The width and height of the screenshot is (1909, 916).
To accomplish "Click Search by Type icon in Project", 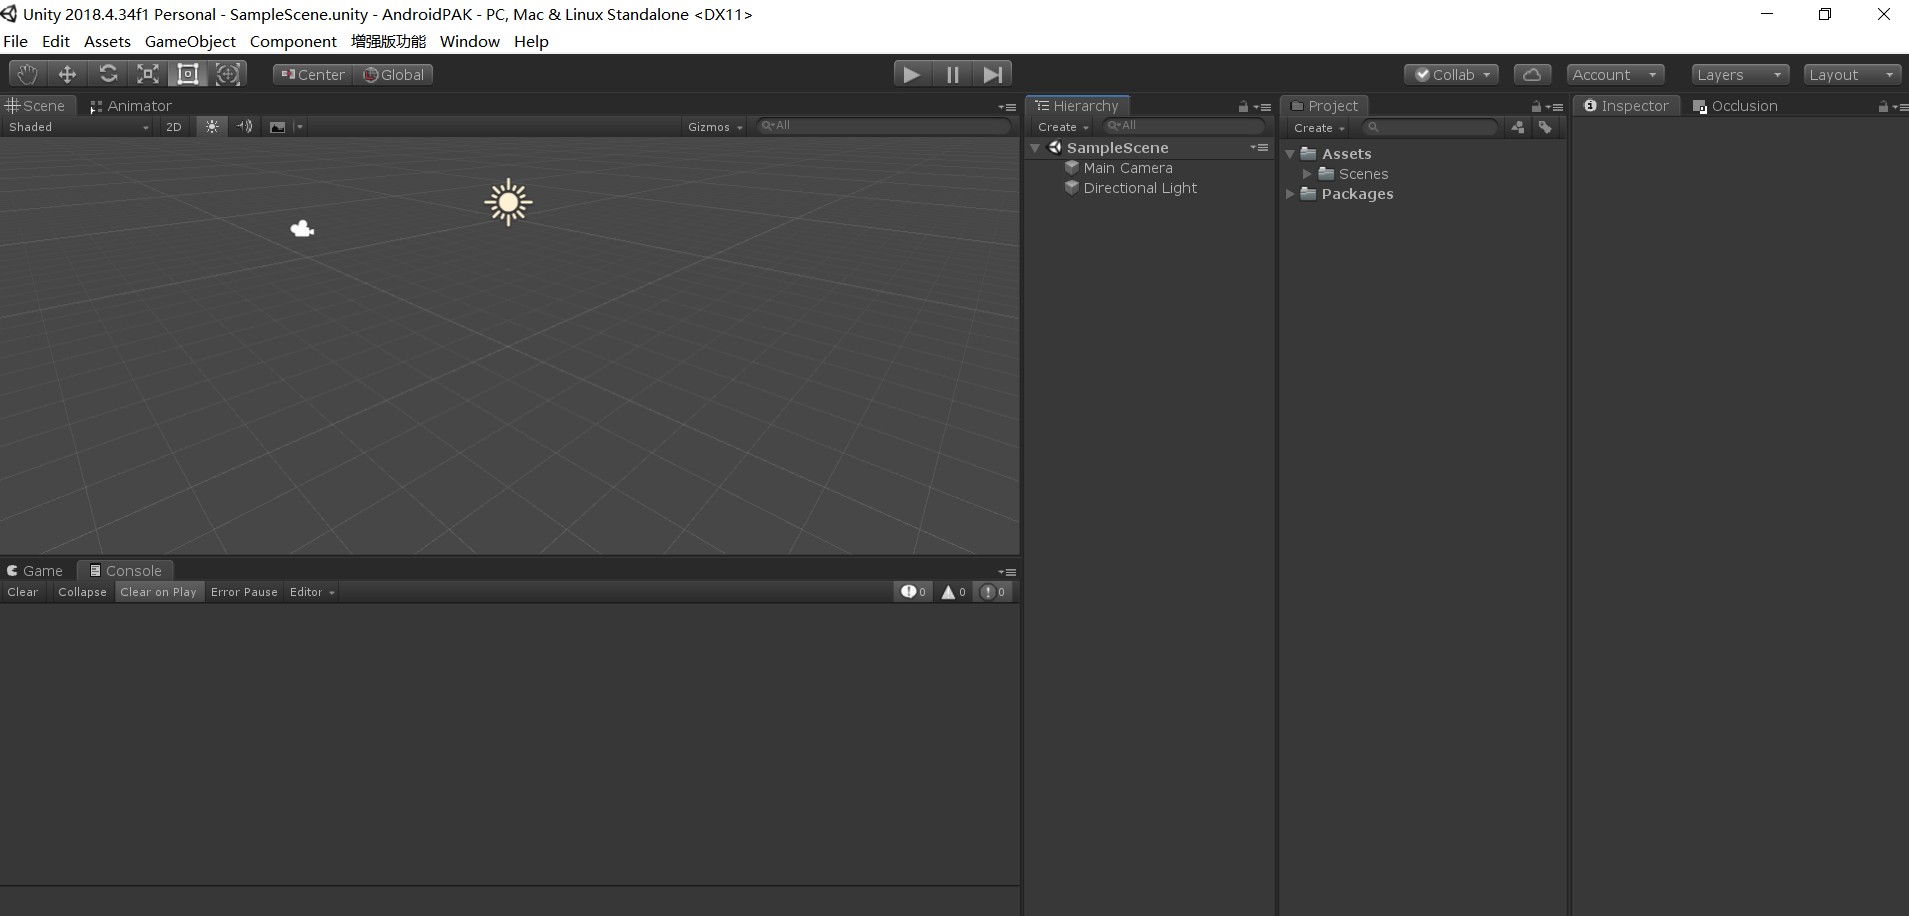I will point(1518,127).
